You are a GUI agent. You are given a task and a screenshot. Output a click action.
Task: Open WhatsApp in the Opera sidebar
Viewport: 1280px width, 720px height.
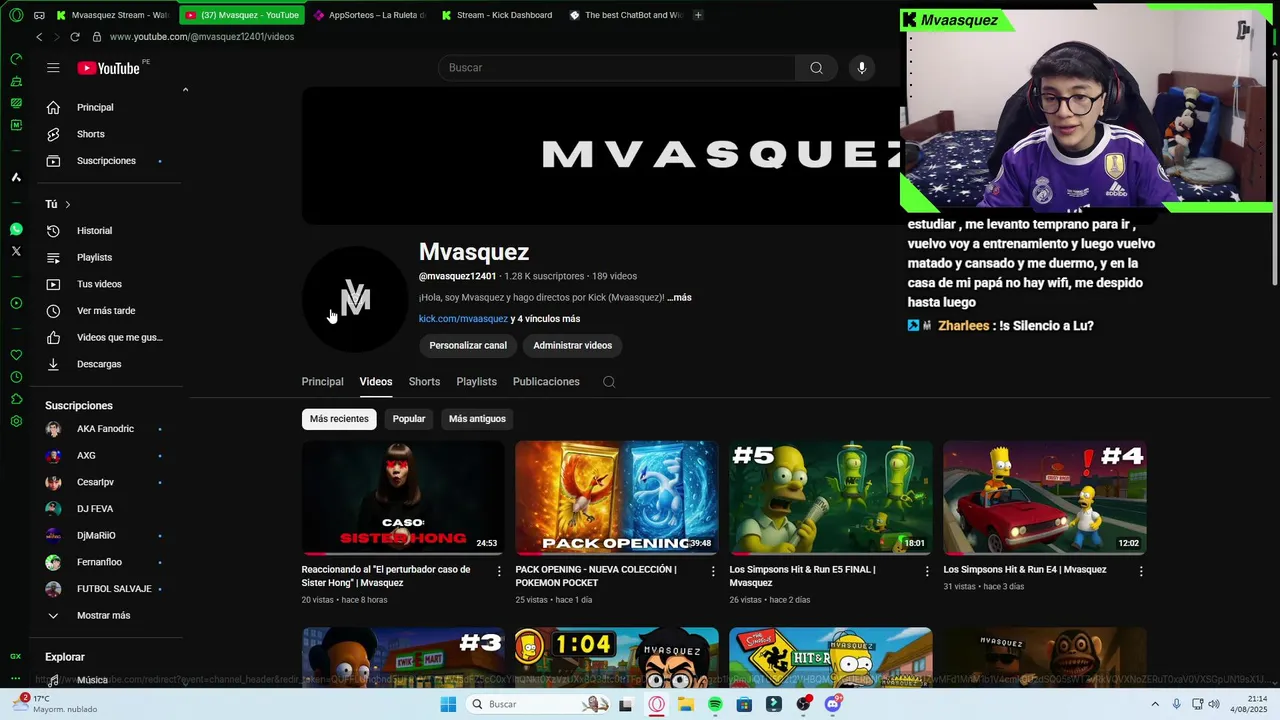[16, 229]
